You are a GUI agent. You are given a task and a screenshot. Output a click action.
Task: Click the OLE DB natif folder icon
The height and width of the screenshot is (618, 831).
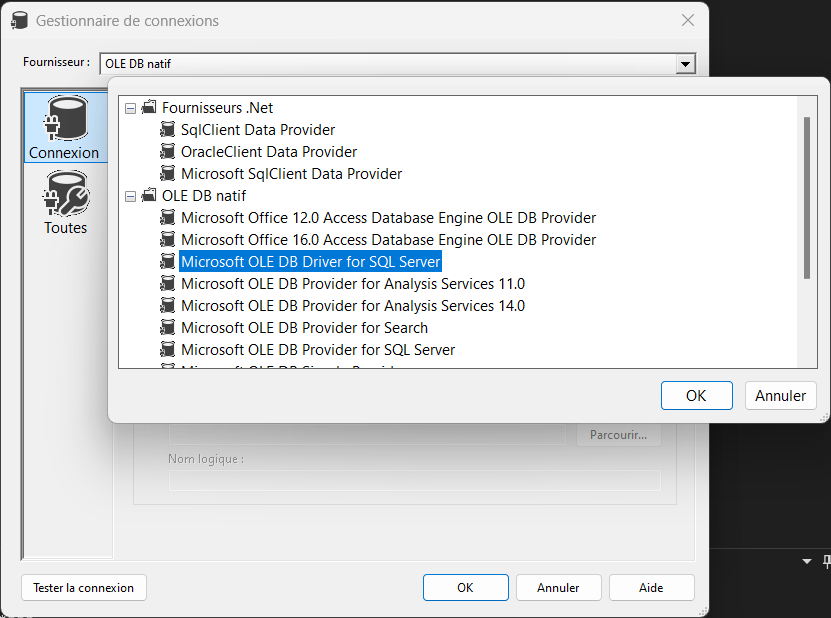tap(149, 196)
